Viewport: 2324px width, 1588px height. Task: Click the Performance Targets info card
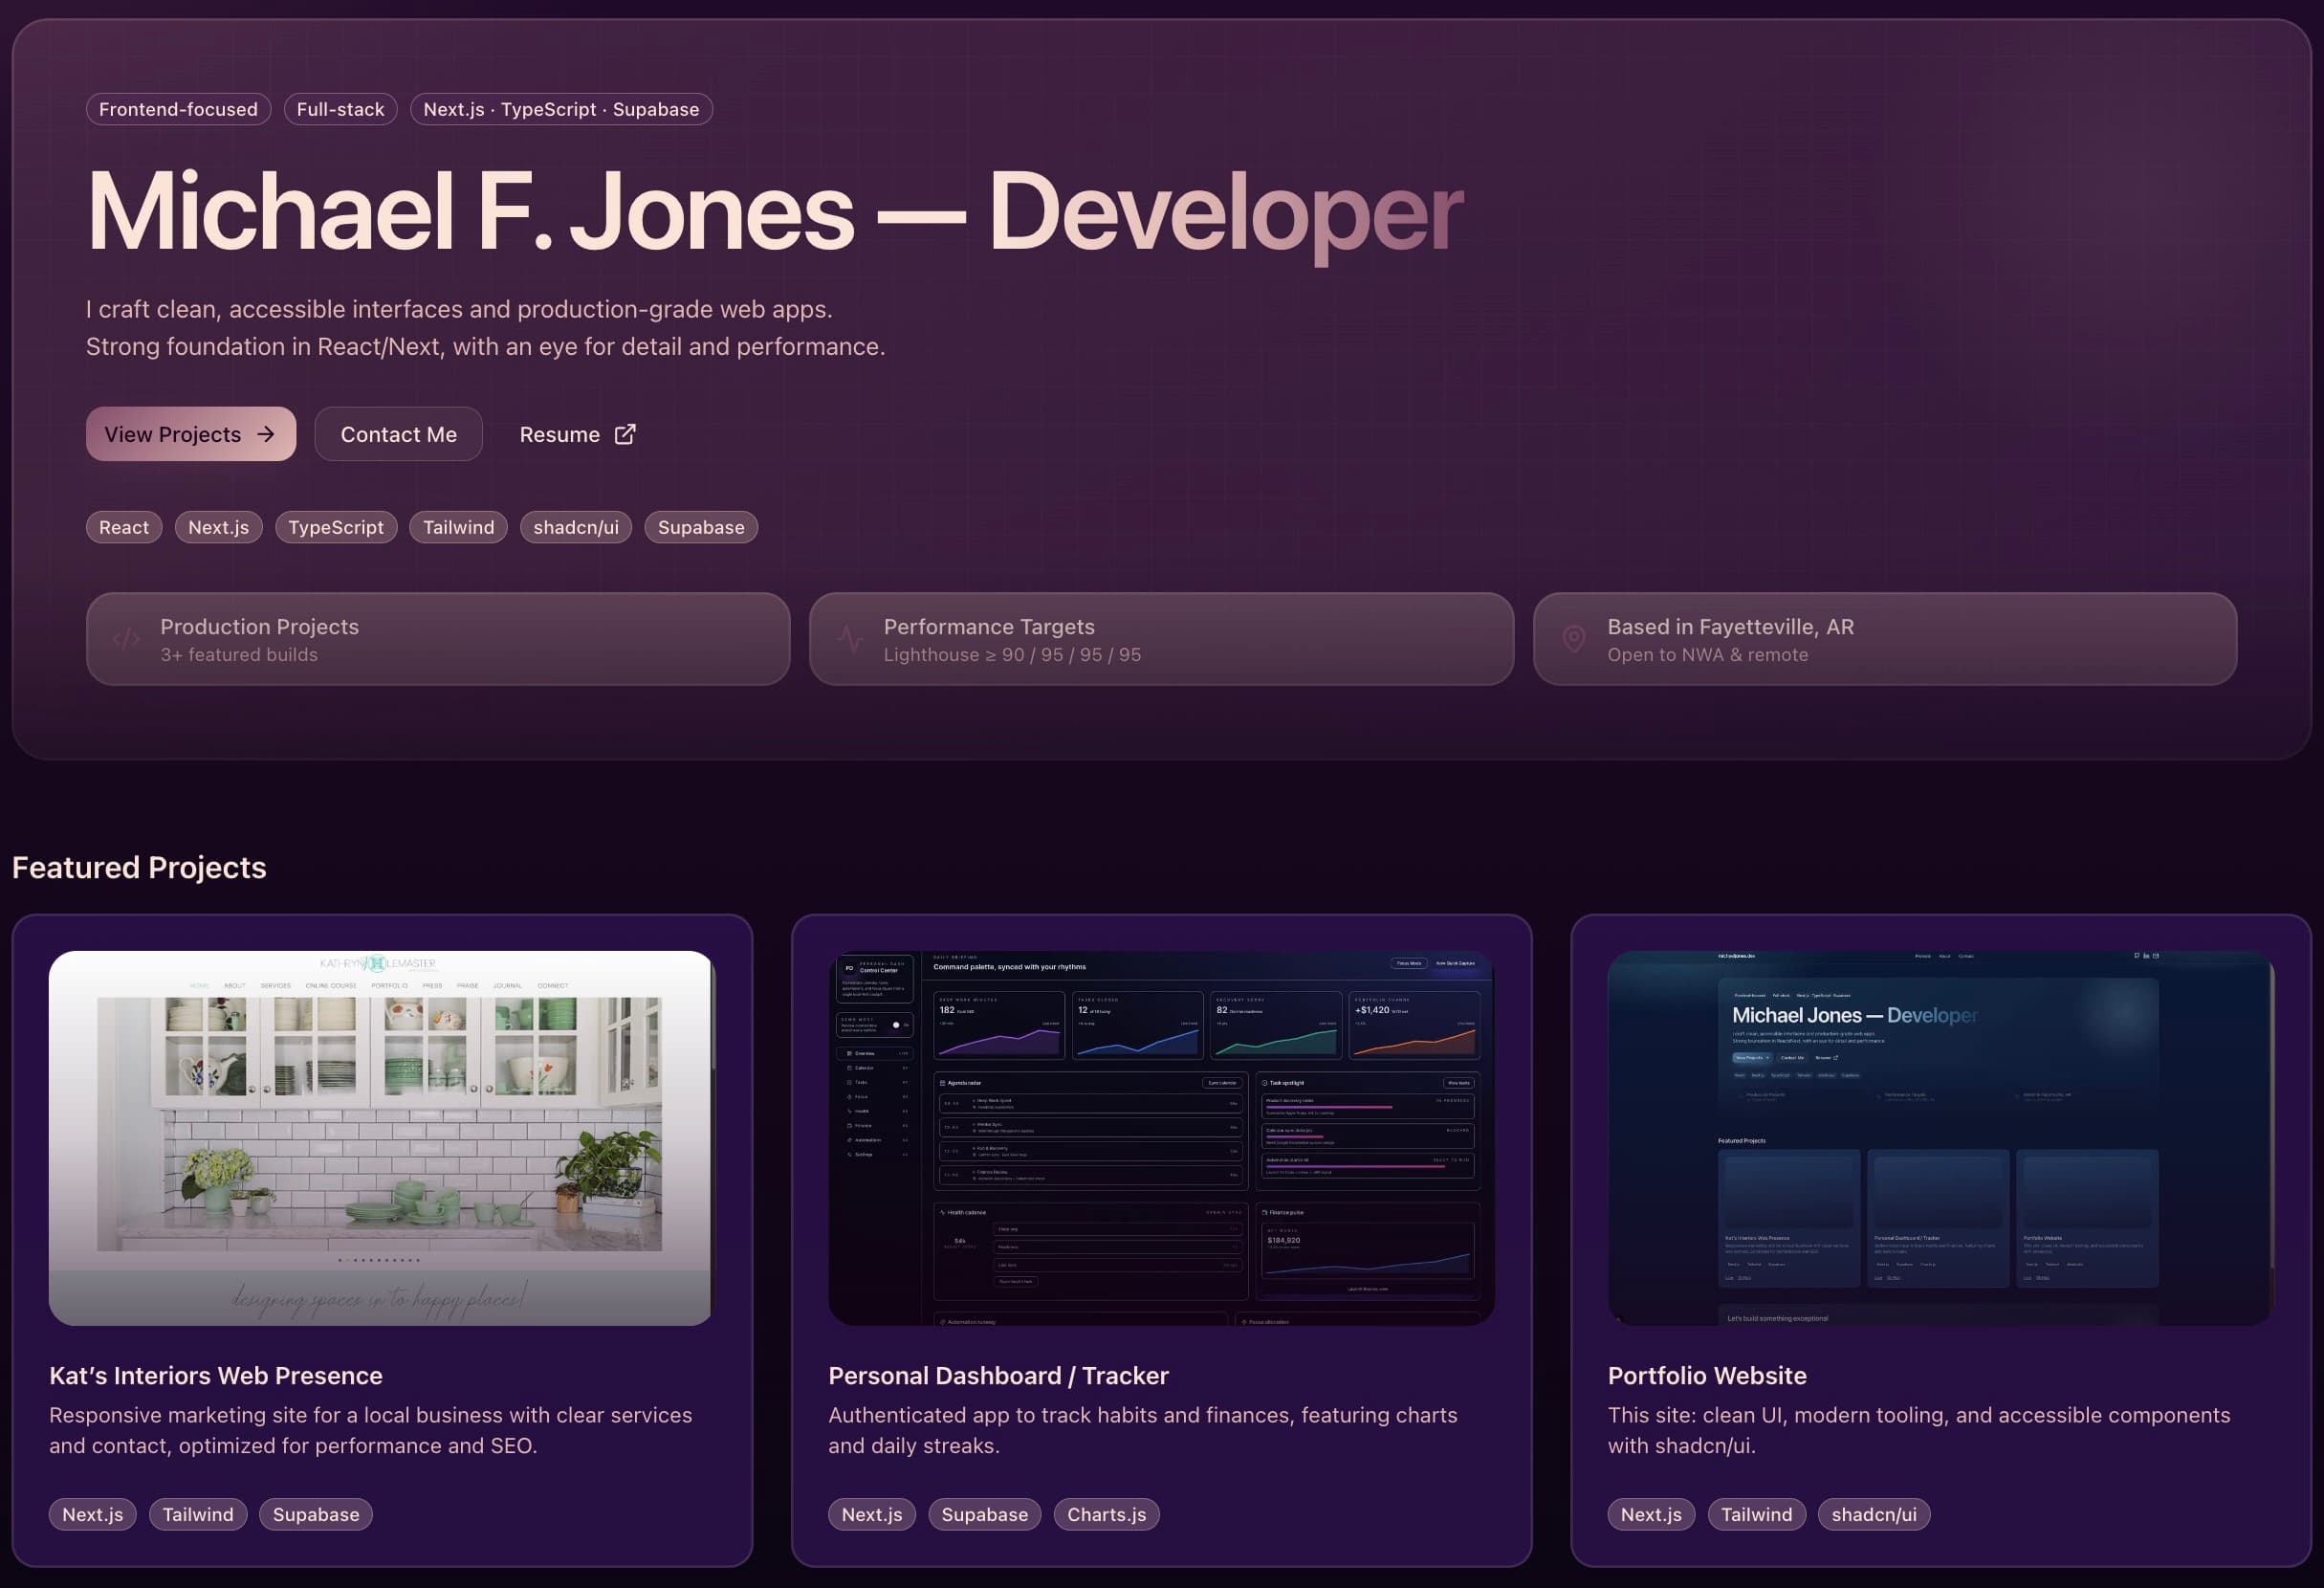tap(1160, 639)
